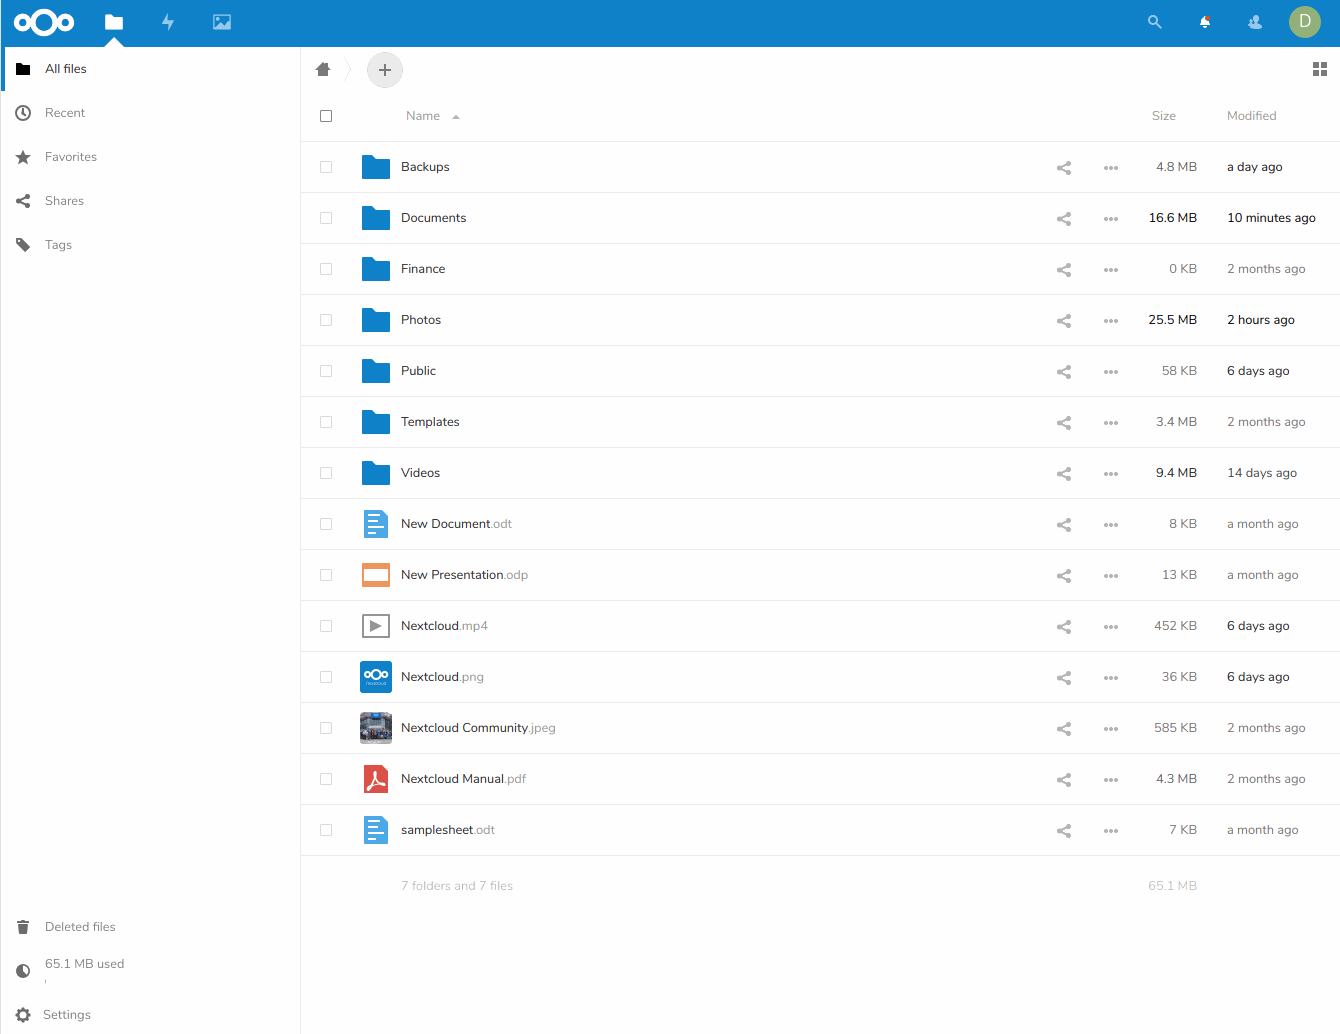Open the Gallery app icon in the header
1340x1034 pixels.
click(x=221, y=22)
